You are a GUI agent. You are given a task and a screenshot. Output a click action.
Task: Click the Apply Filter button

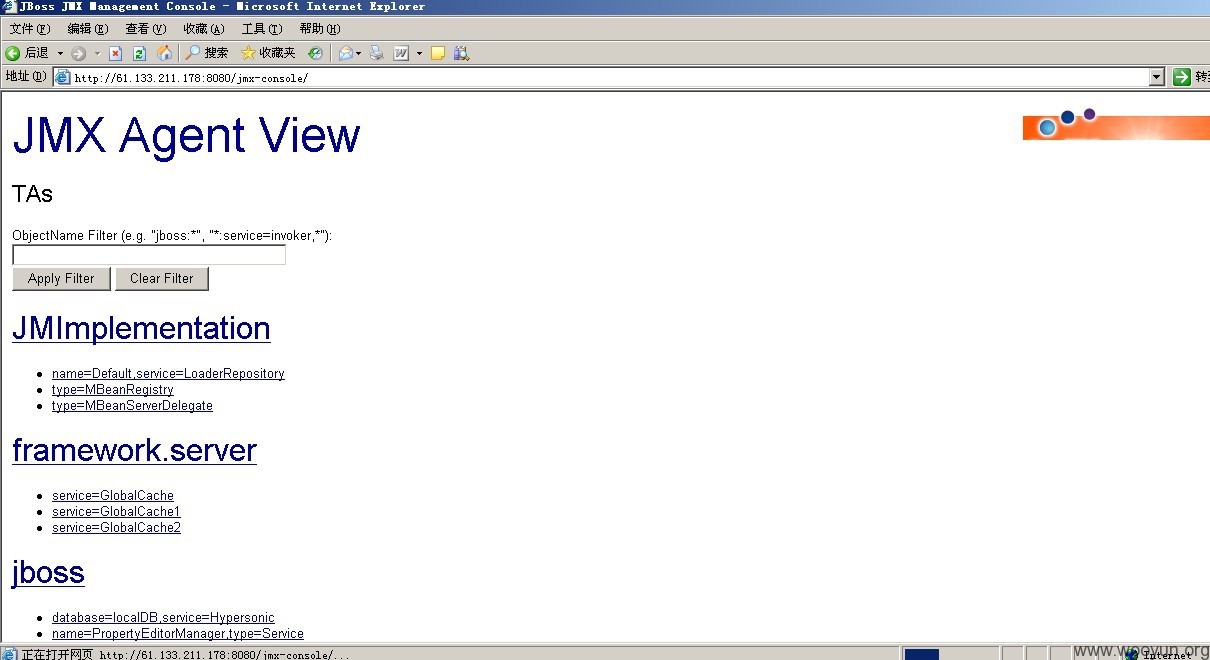(61, 279)
